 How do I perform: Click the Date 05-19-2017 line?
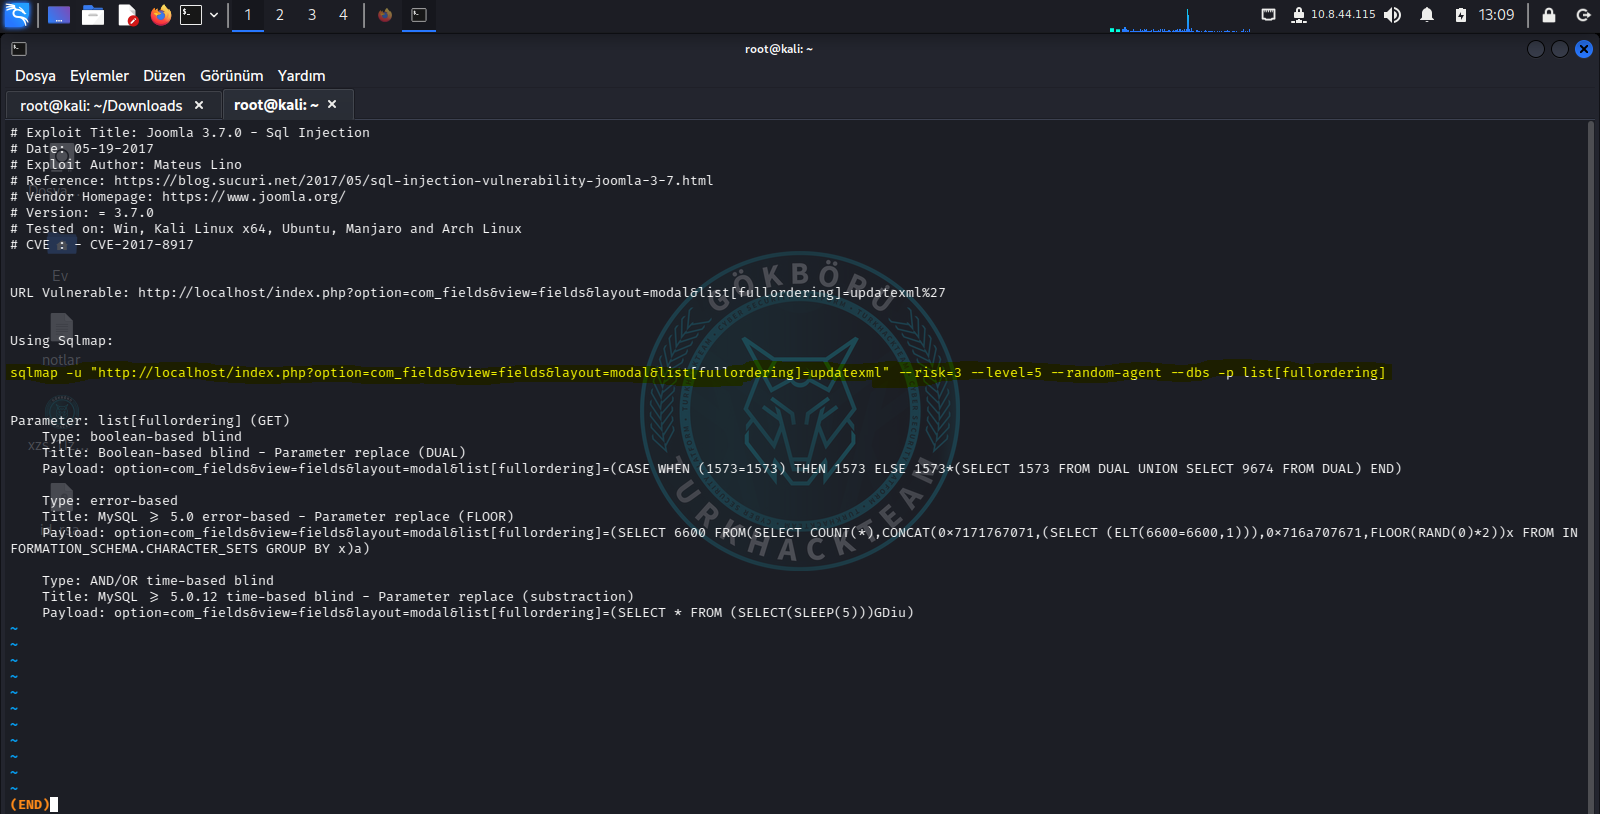(82, 149)
